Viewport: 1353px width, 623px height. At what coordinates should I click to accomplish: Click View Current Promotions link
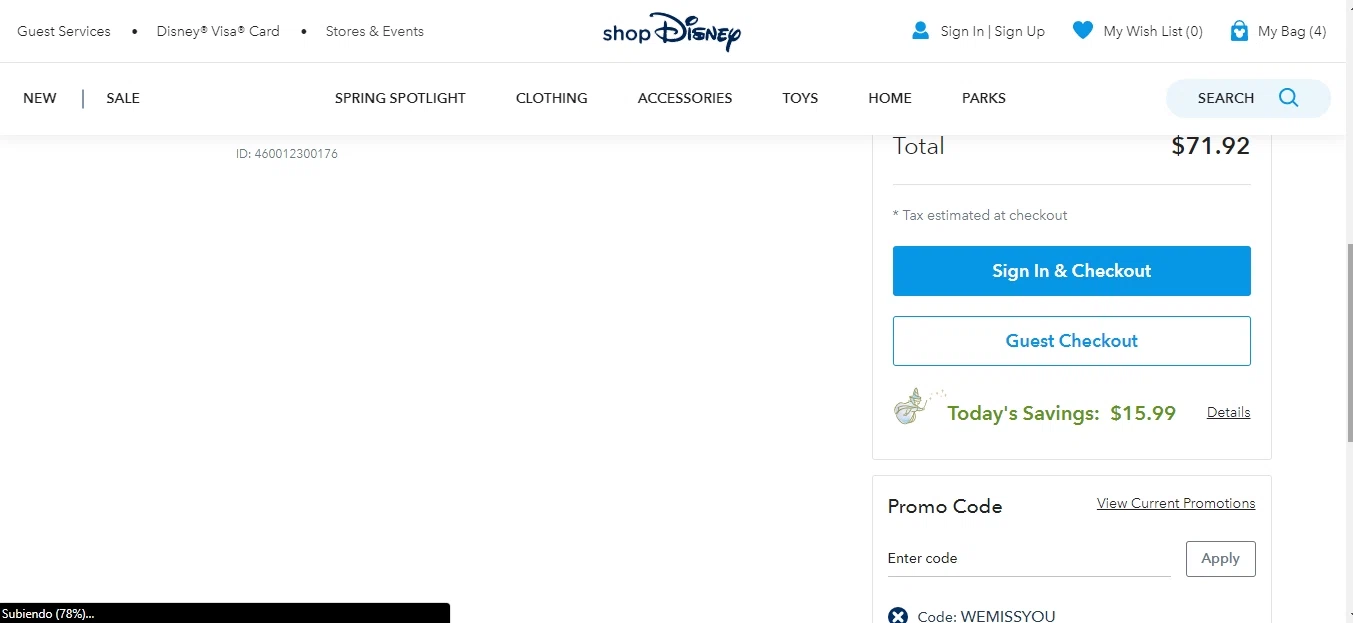click(1176, 503)
